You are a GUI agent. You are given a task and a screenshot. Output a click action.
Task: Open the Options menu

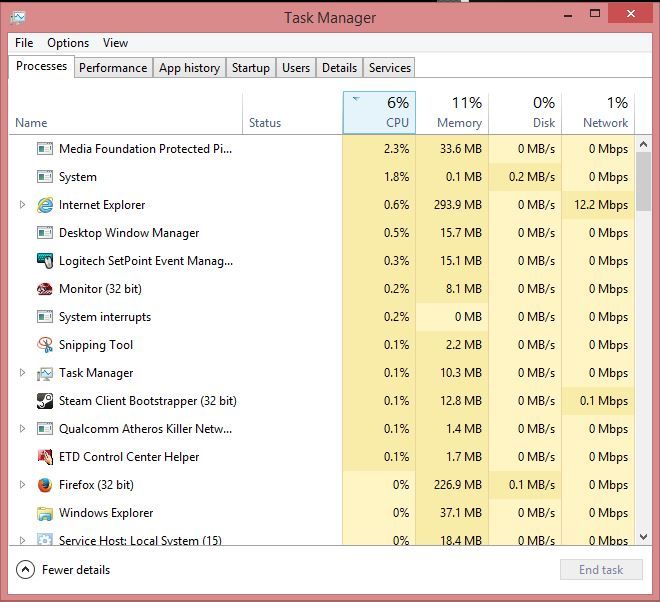point(68,43)
